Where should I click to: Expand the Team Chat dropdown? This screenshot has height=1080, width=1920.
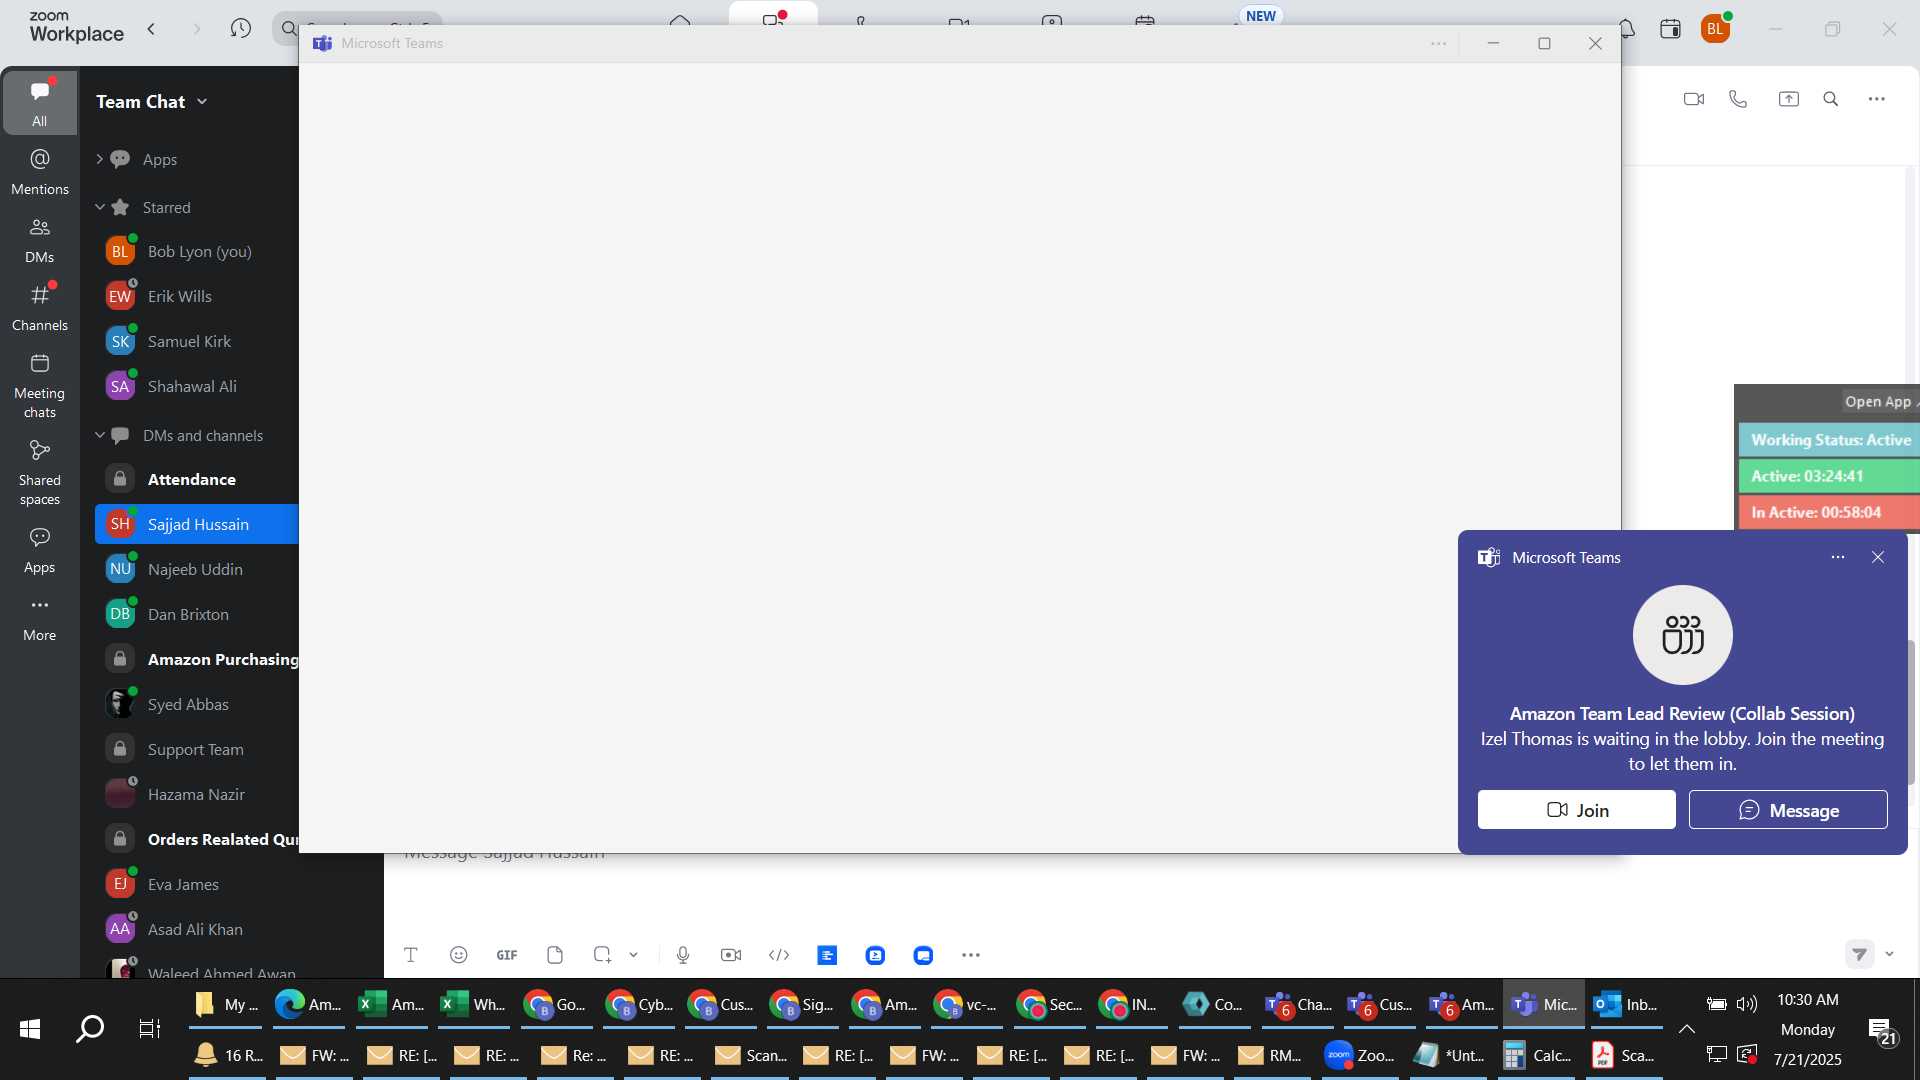click(202, 101)
